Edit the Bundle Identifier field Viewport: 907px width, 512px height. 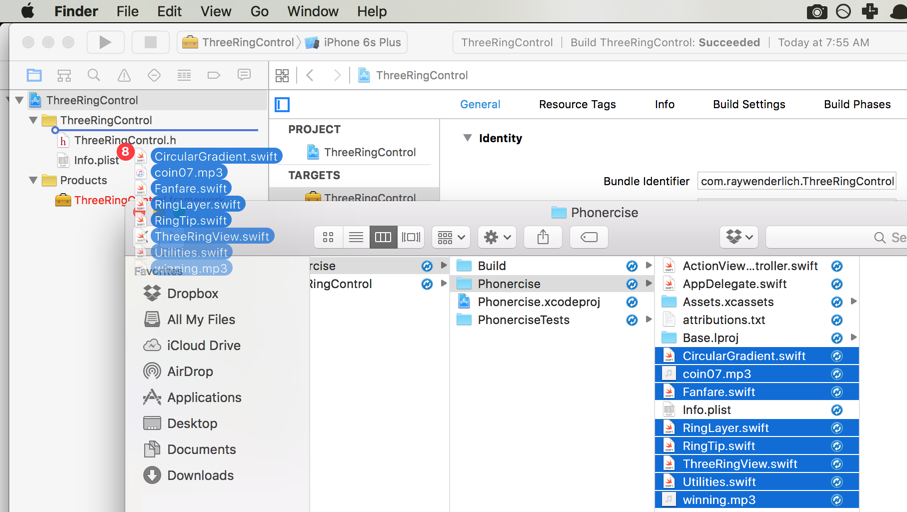798,181
